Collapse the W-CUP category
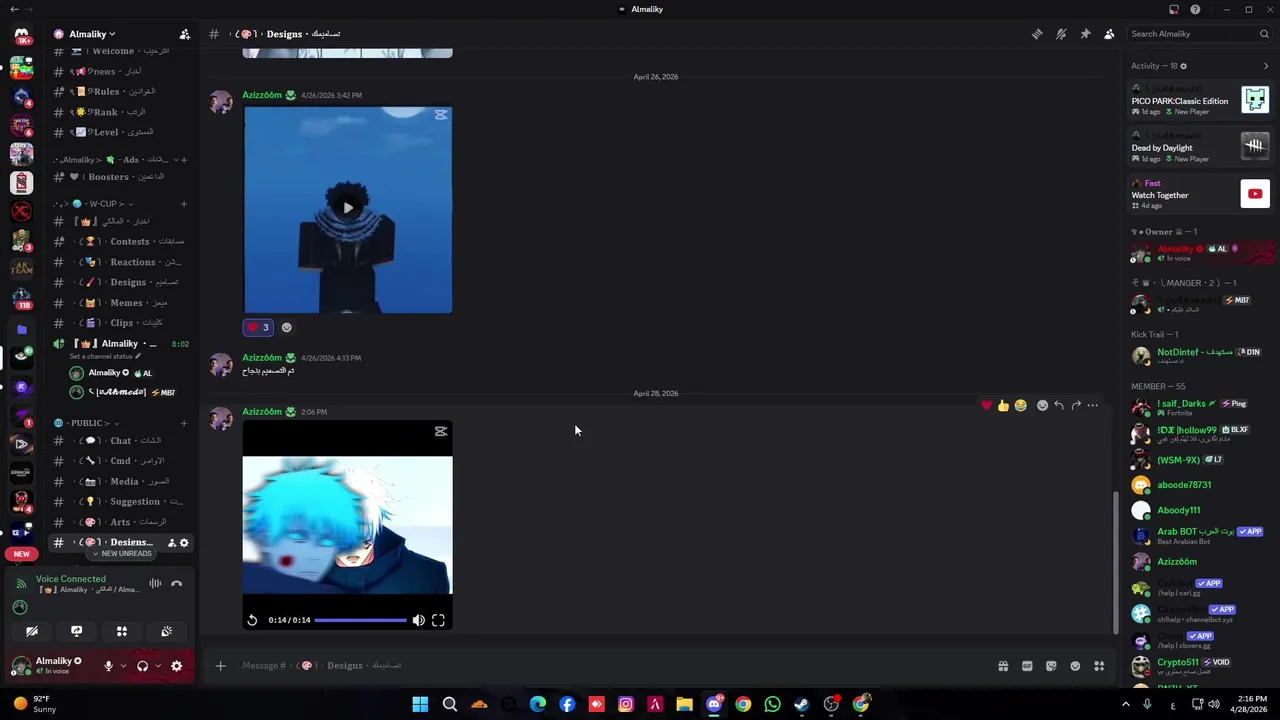The height and width of the screenshot is (720, 1280). click(93, 204)
